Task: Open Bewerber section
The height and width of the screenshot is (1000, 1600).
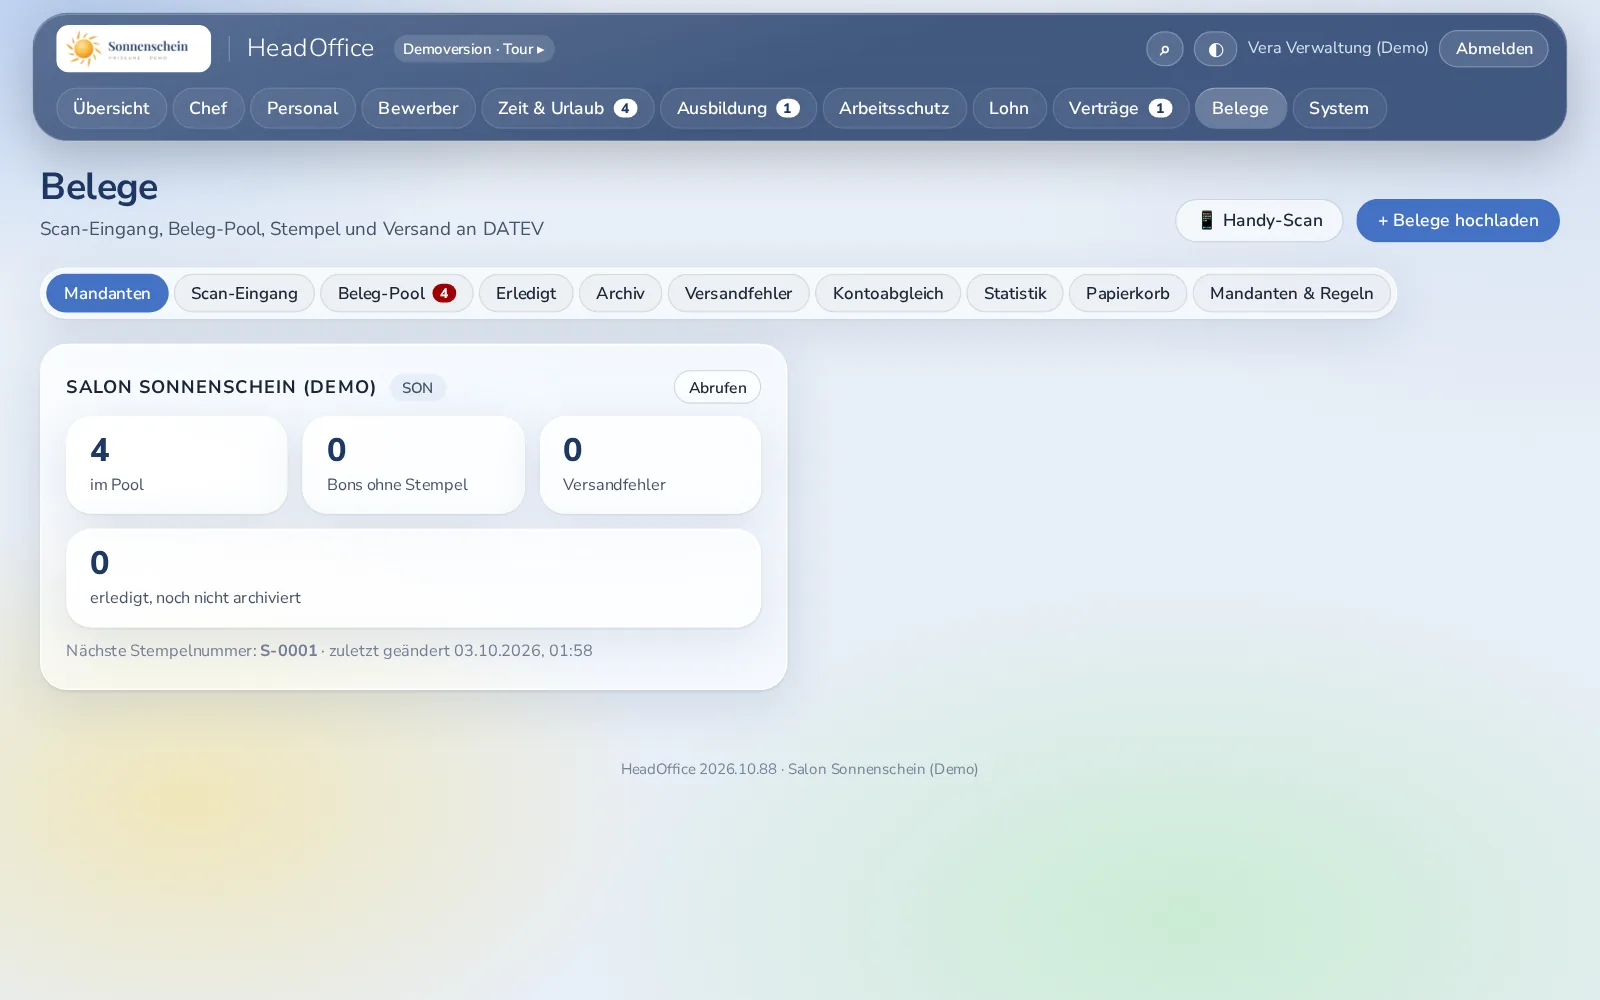Action: point(418,108)
